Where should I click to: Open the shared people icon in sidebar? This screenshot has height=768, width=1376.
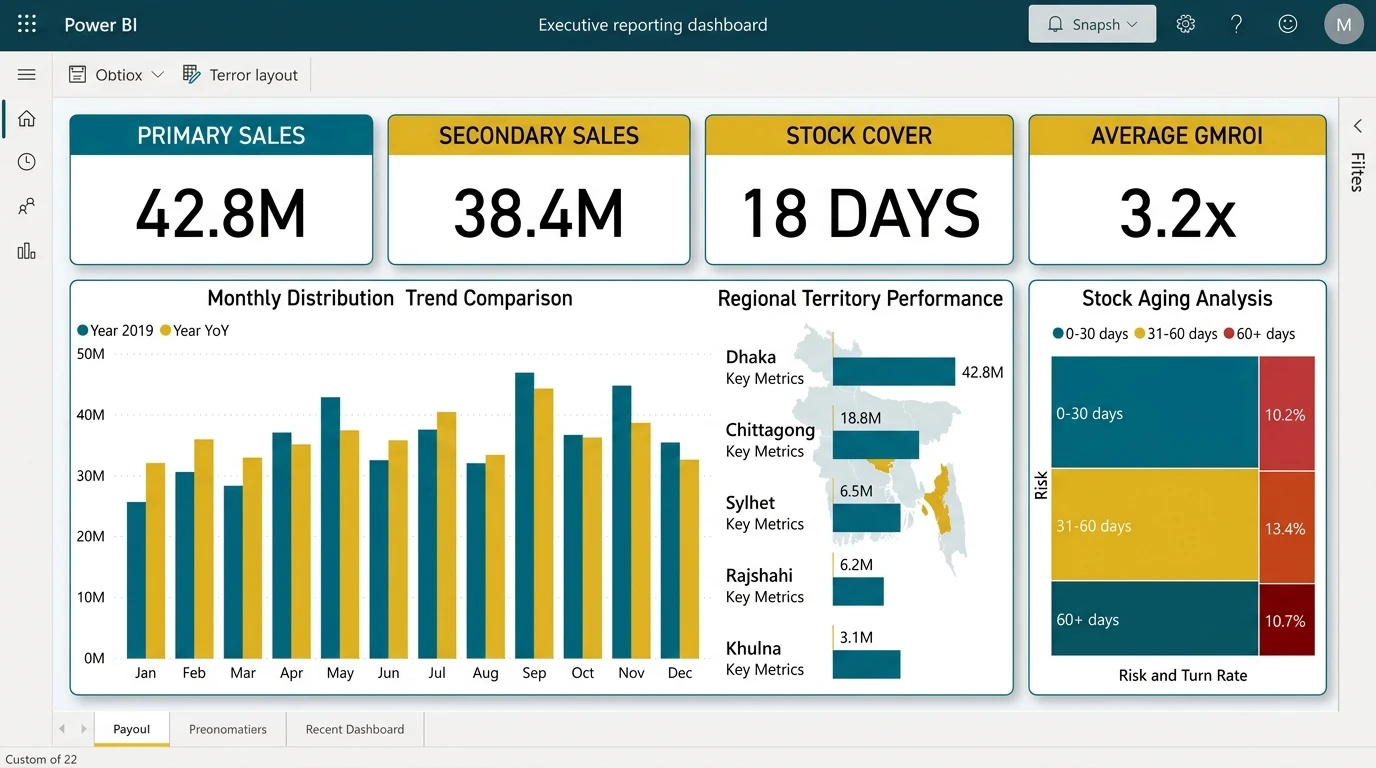point(27,207)
